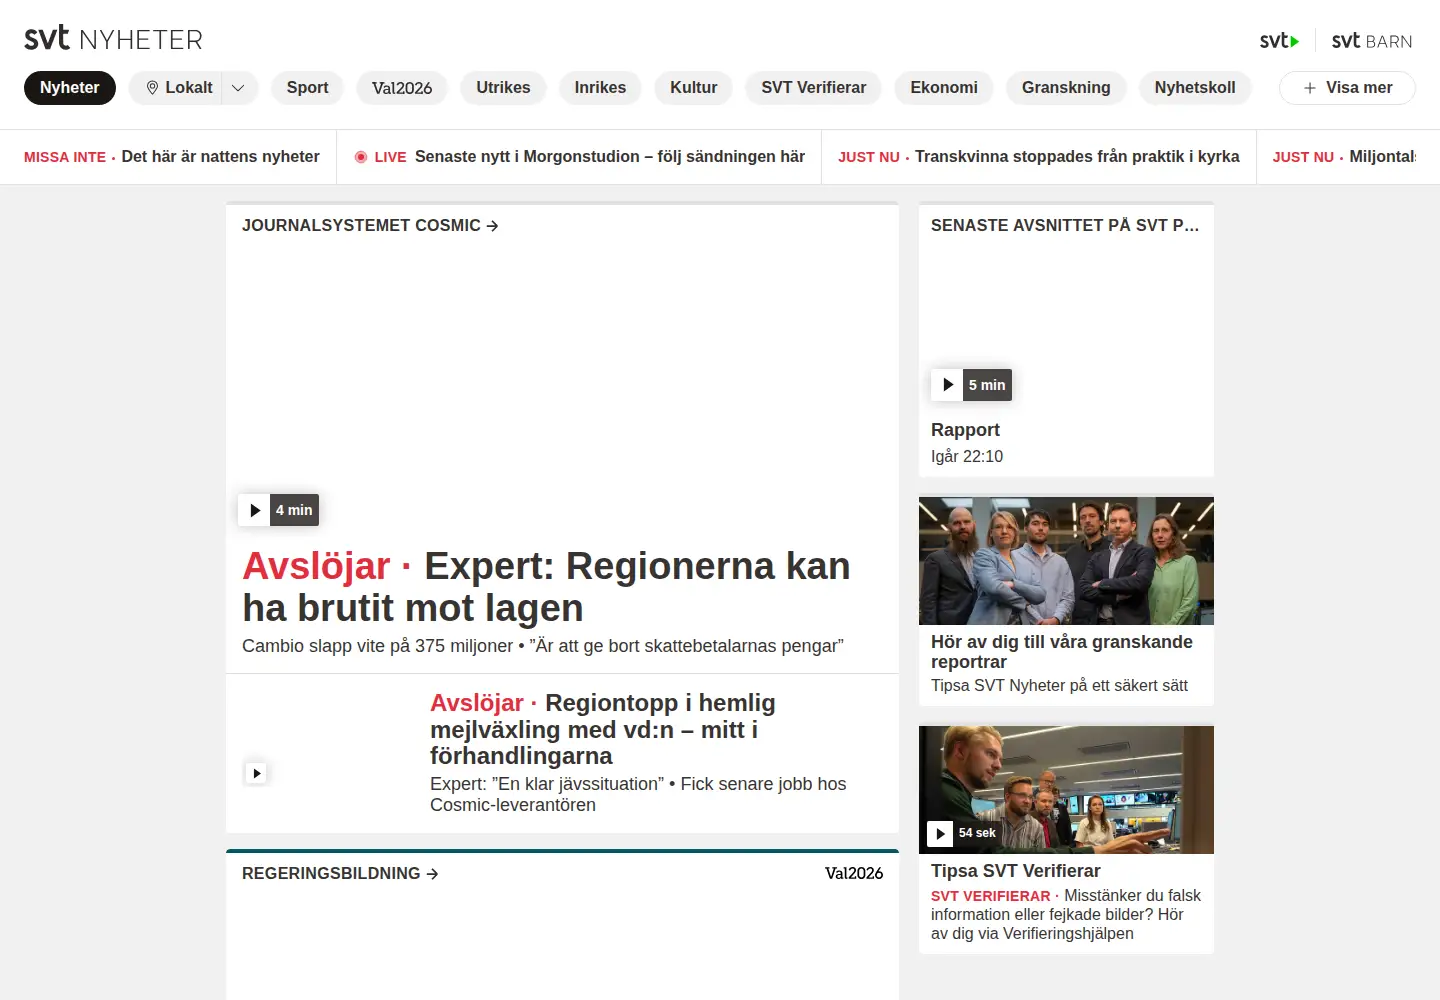Expand the Lokalt dropdown chevron
The image size is (1440, 1000).
239,88
